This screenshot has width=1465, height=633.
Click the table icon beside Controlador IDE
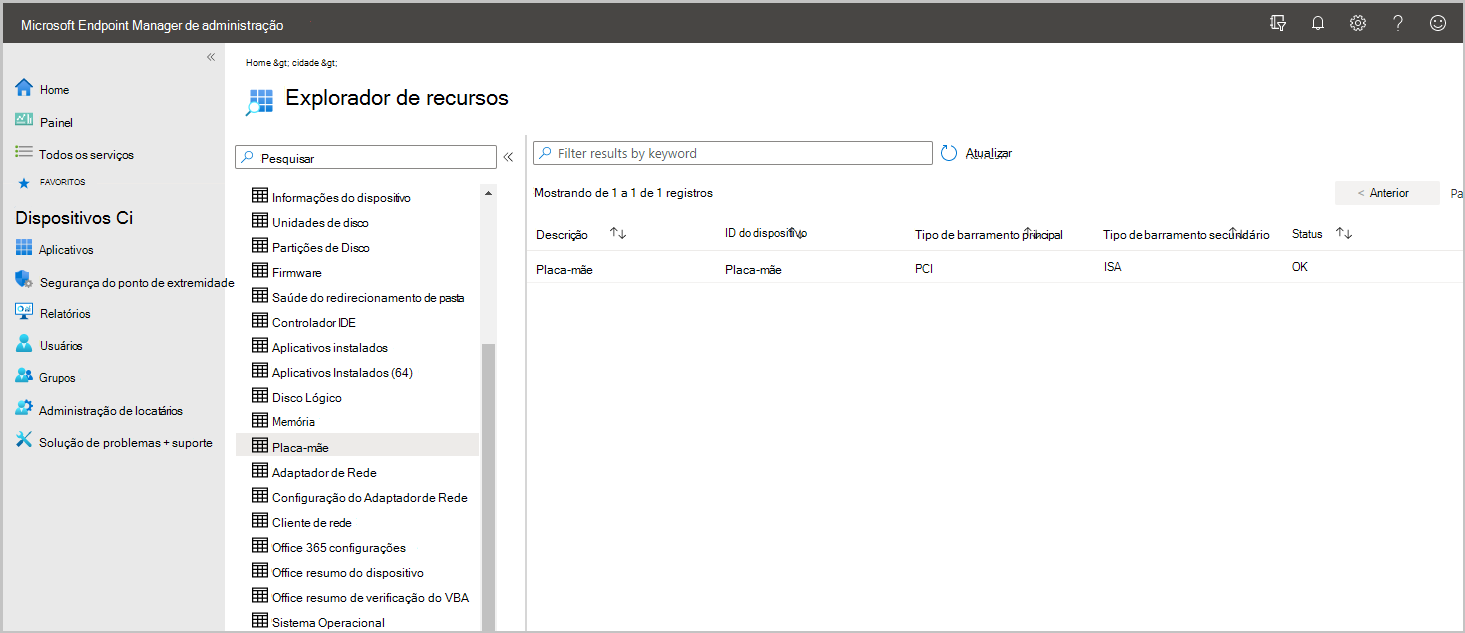coord(260,321)
